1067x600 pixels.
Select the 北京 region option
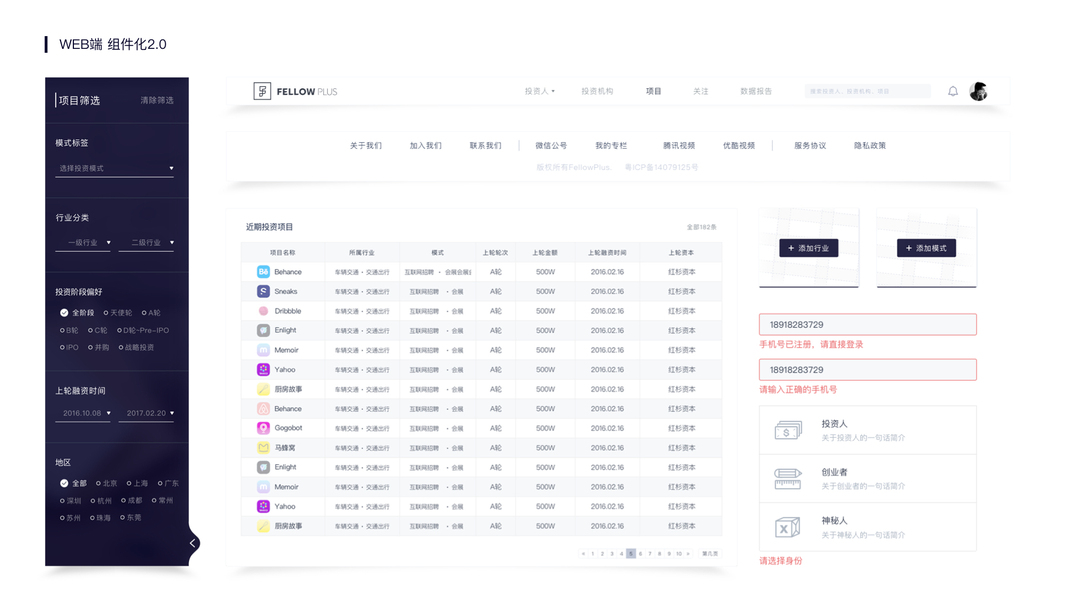pos(106,483)
